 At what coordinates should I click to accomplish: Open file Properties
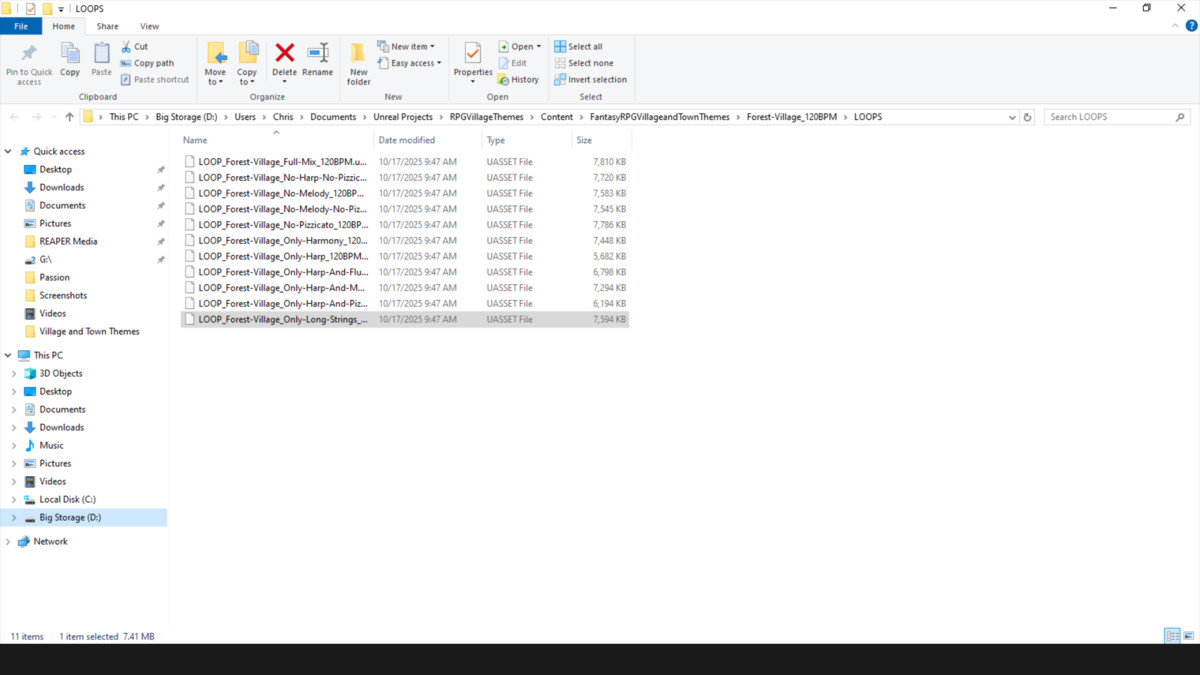pyautogui.click(x=472, y=62)
